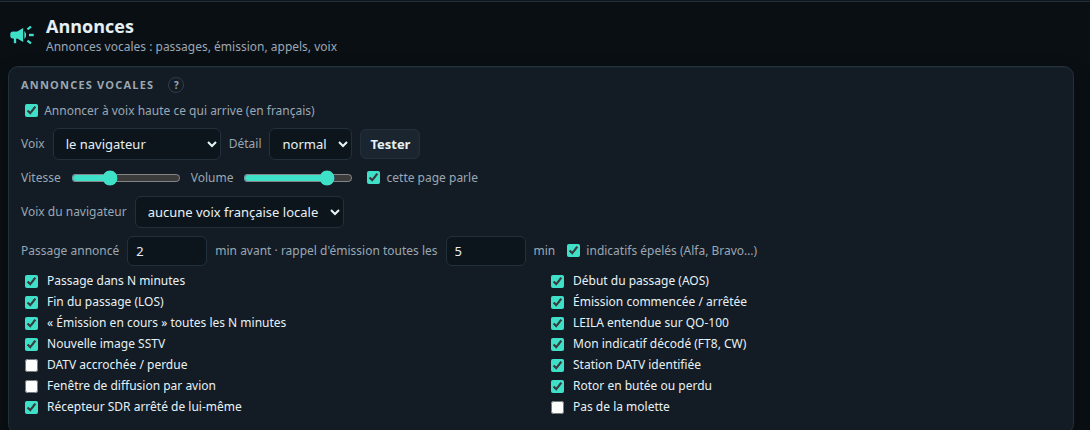Viewport: 1090px width, 430px height.
Task: Enable Fenêtre de diffusion par avion
Action: (x=31, y=386)
